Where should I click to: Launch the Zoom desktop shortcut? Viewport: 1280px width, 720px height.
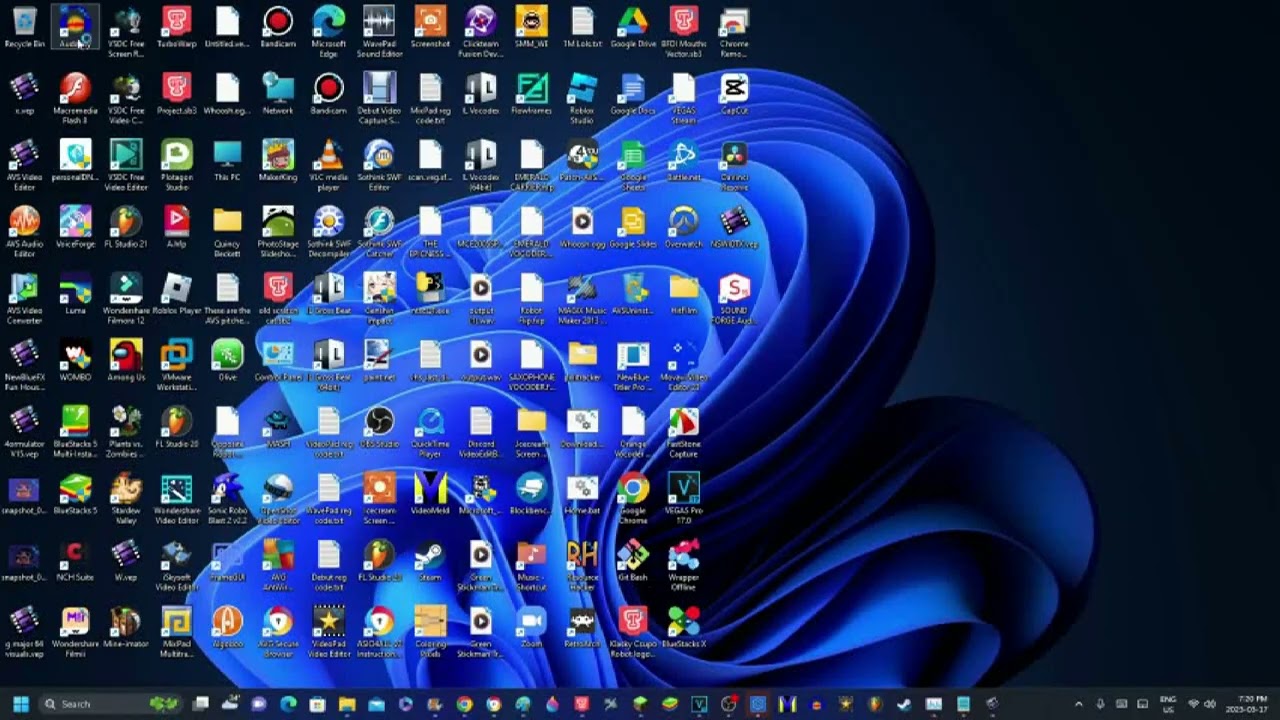[531, 627]
